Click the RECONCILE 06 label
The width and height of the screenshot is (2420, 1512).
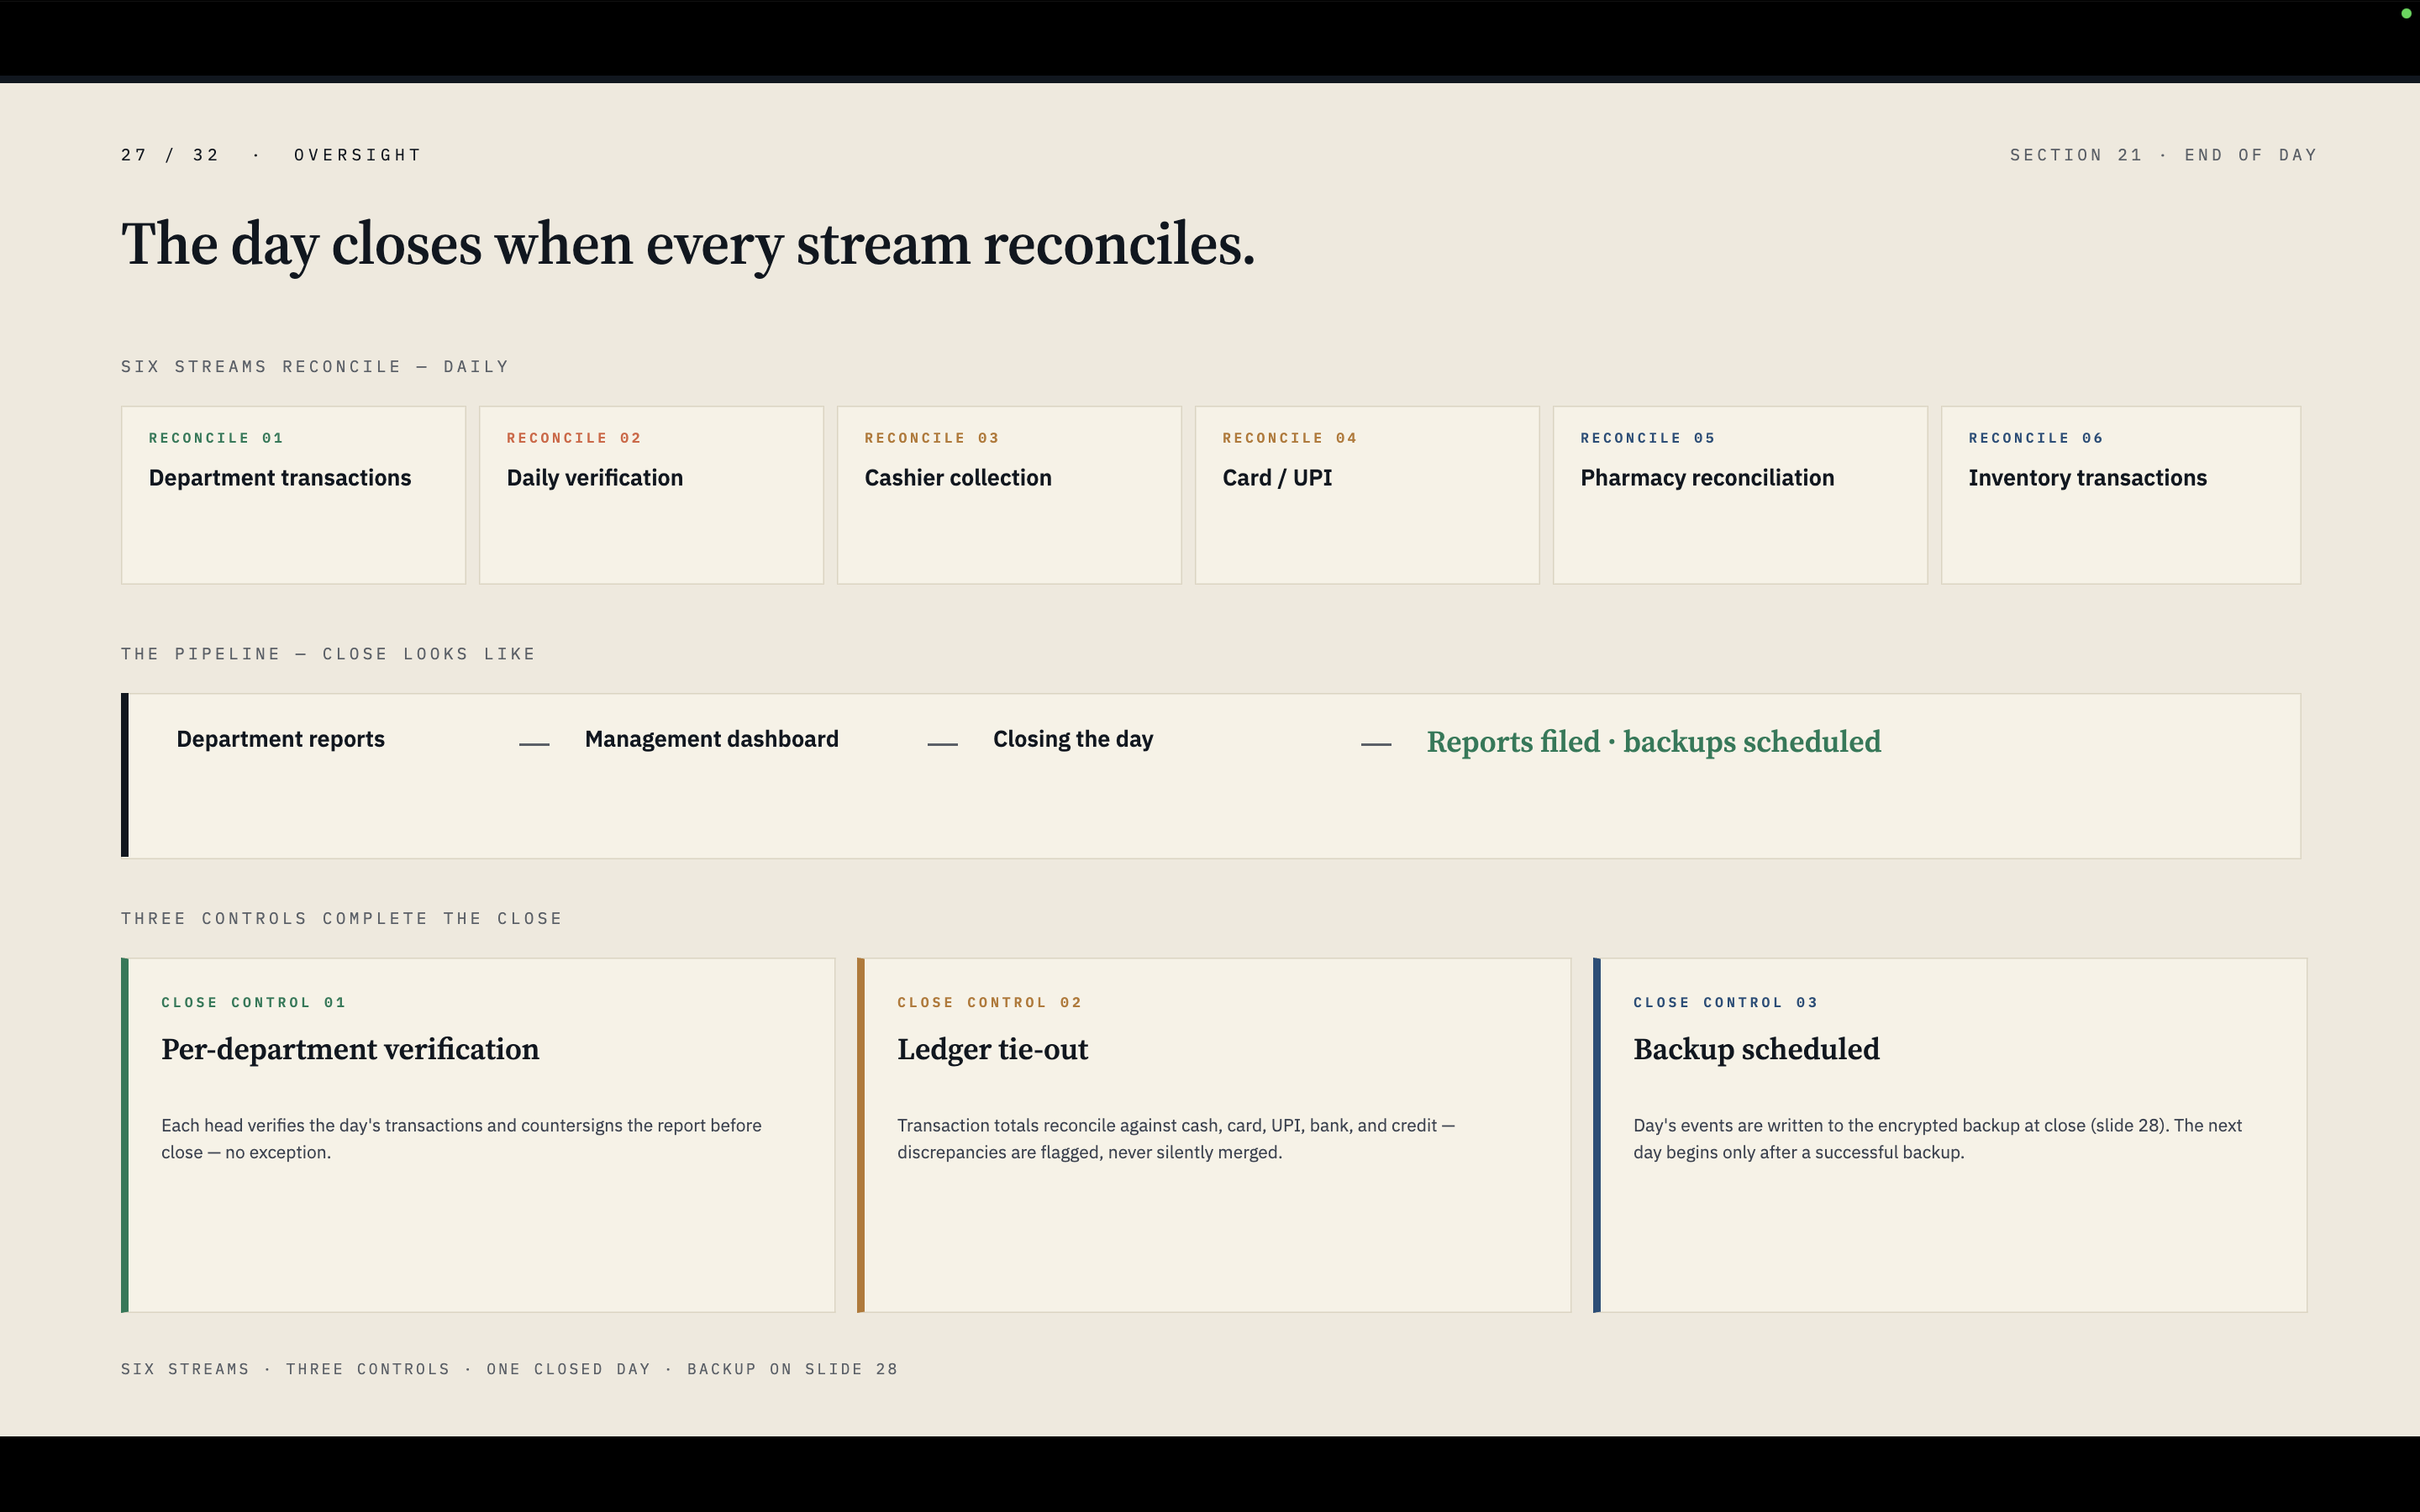pyautogui.click(x=2036, y=438)
